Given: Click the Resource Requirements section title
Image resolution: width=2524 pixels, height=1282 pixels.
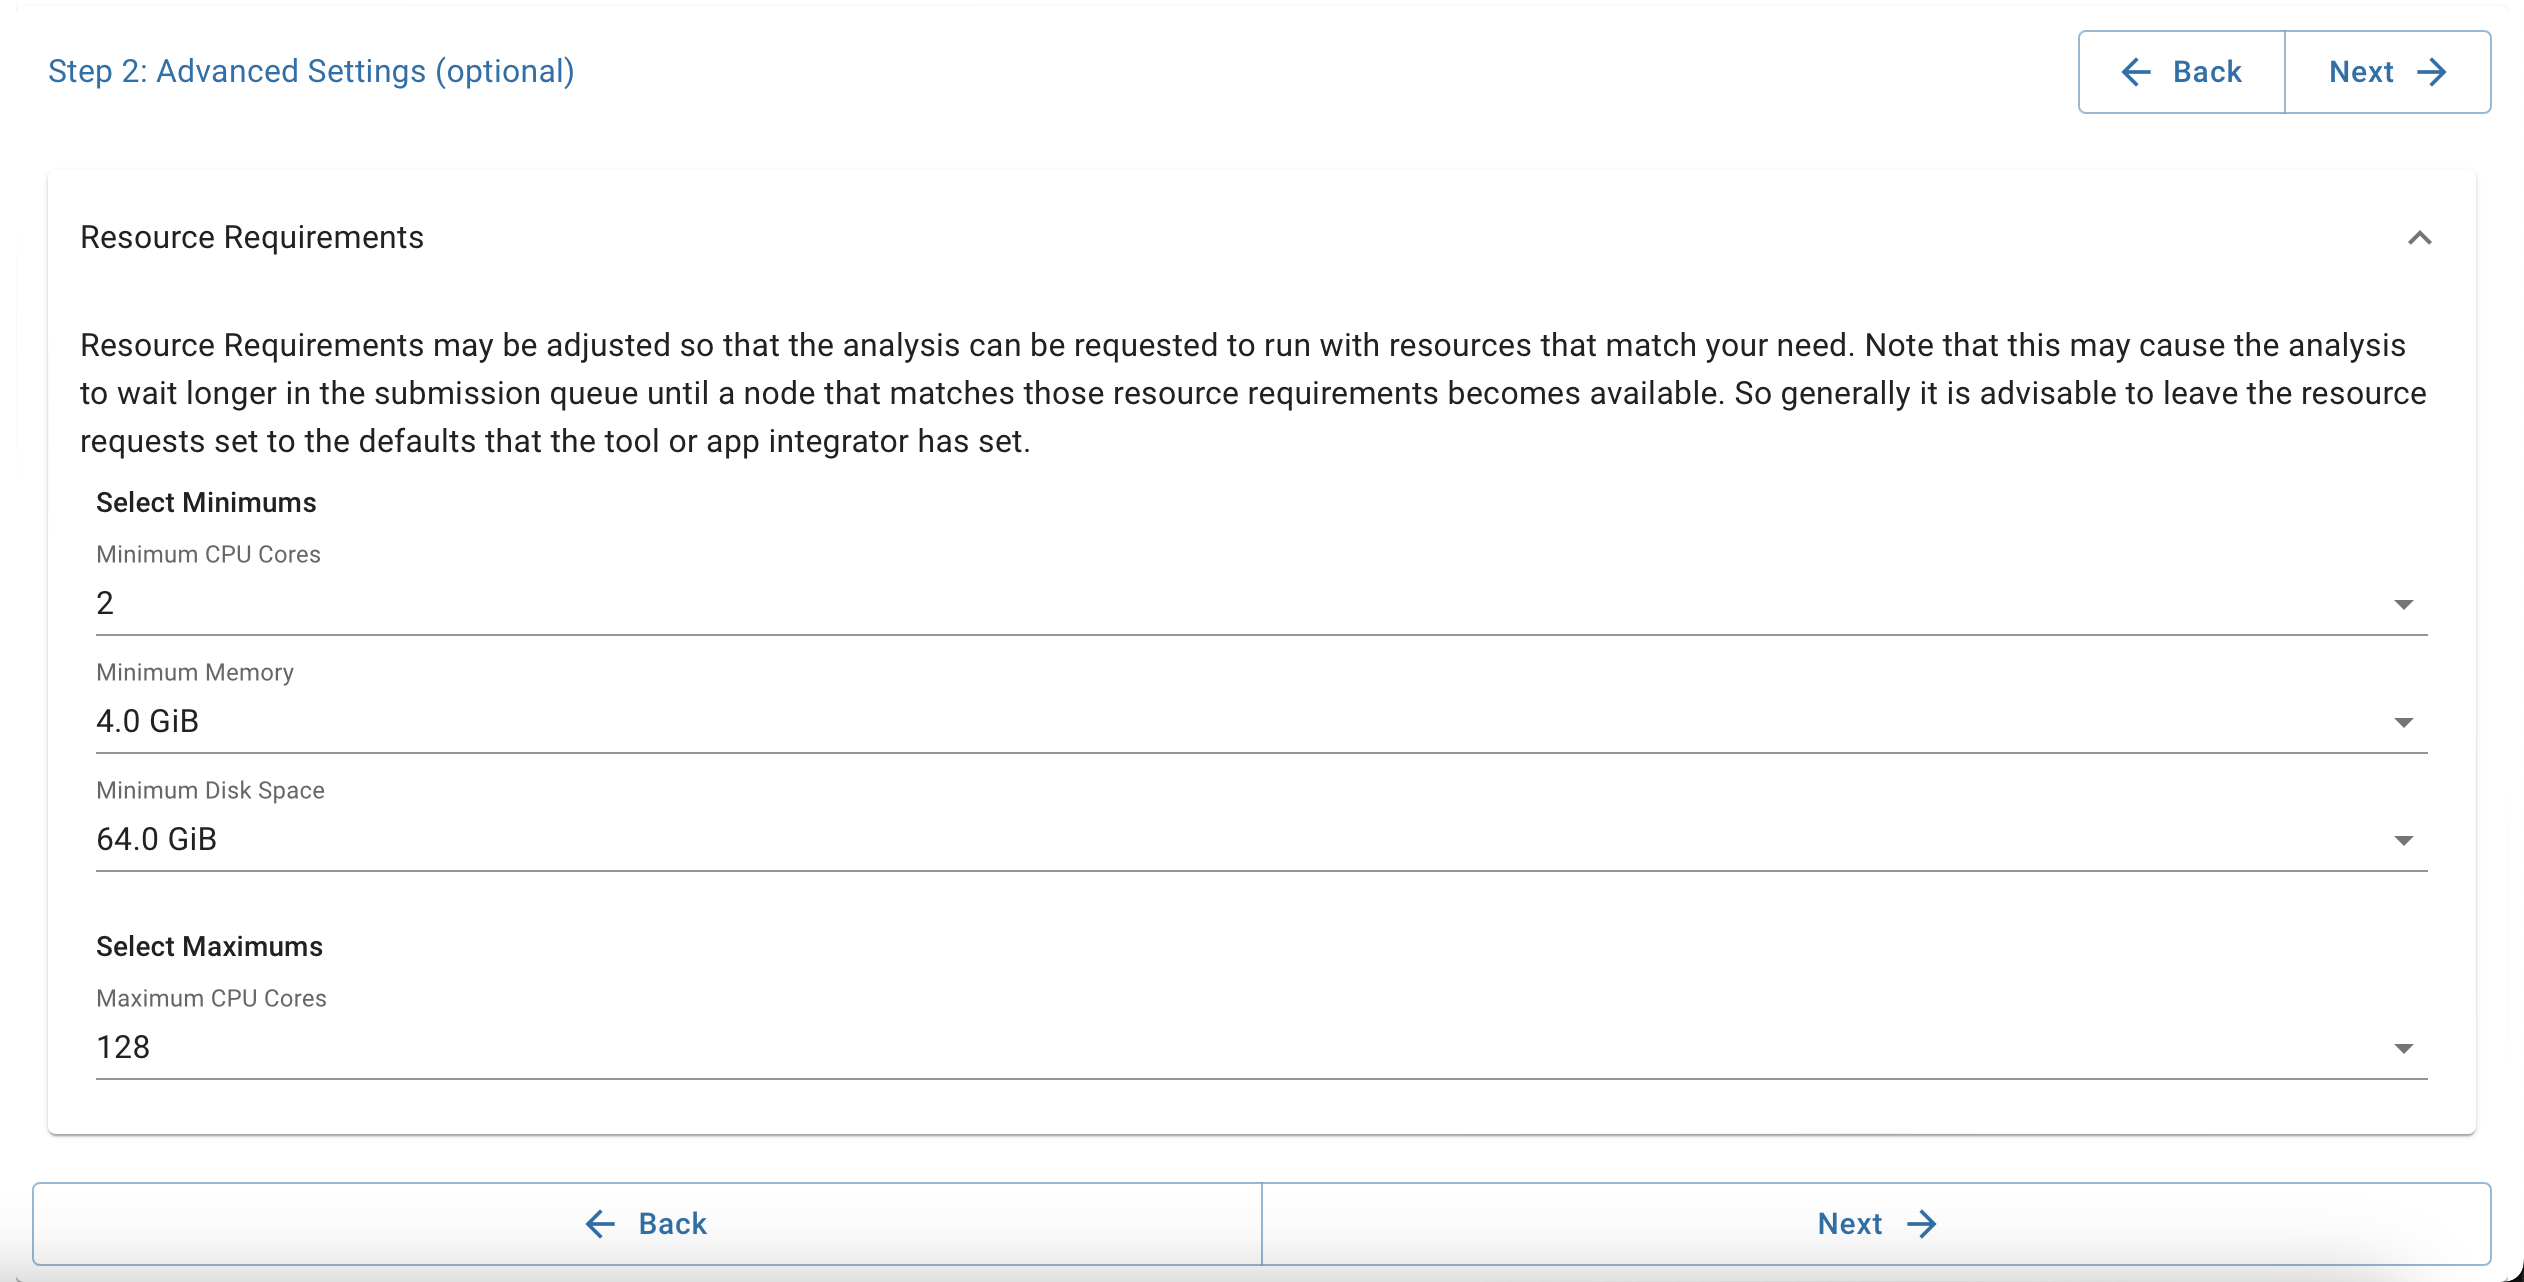Looking at the screenshot, I should click(251, 237).
